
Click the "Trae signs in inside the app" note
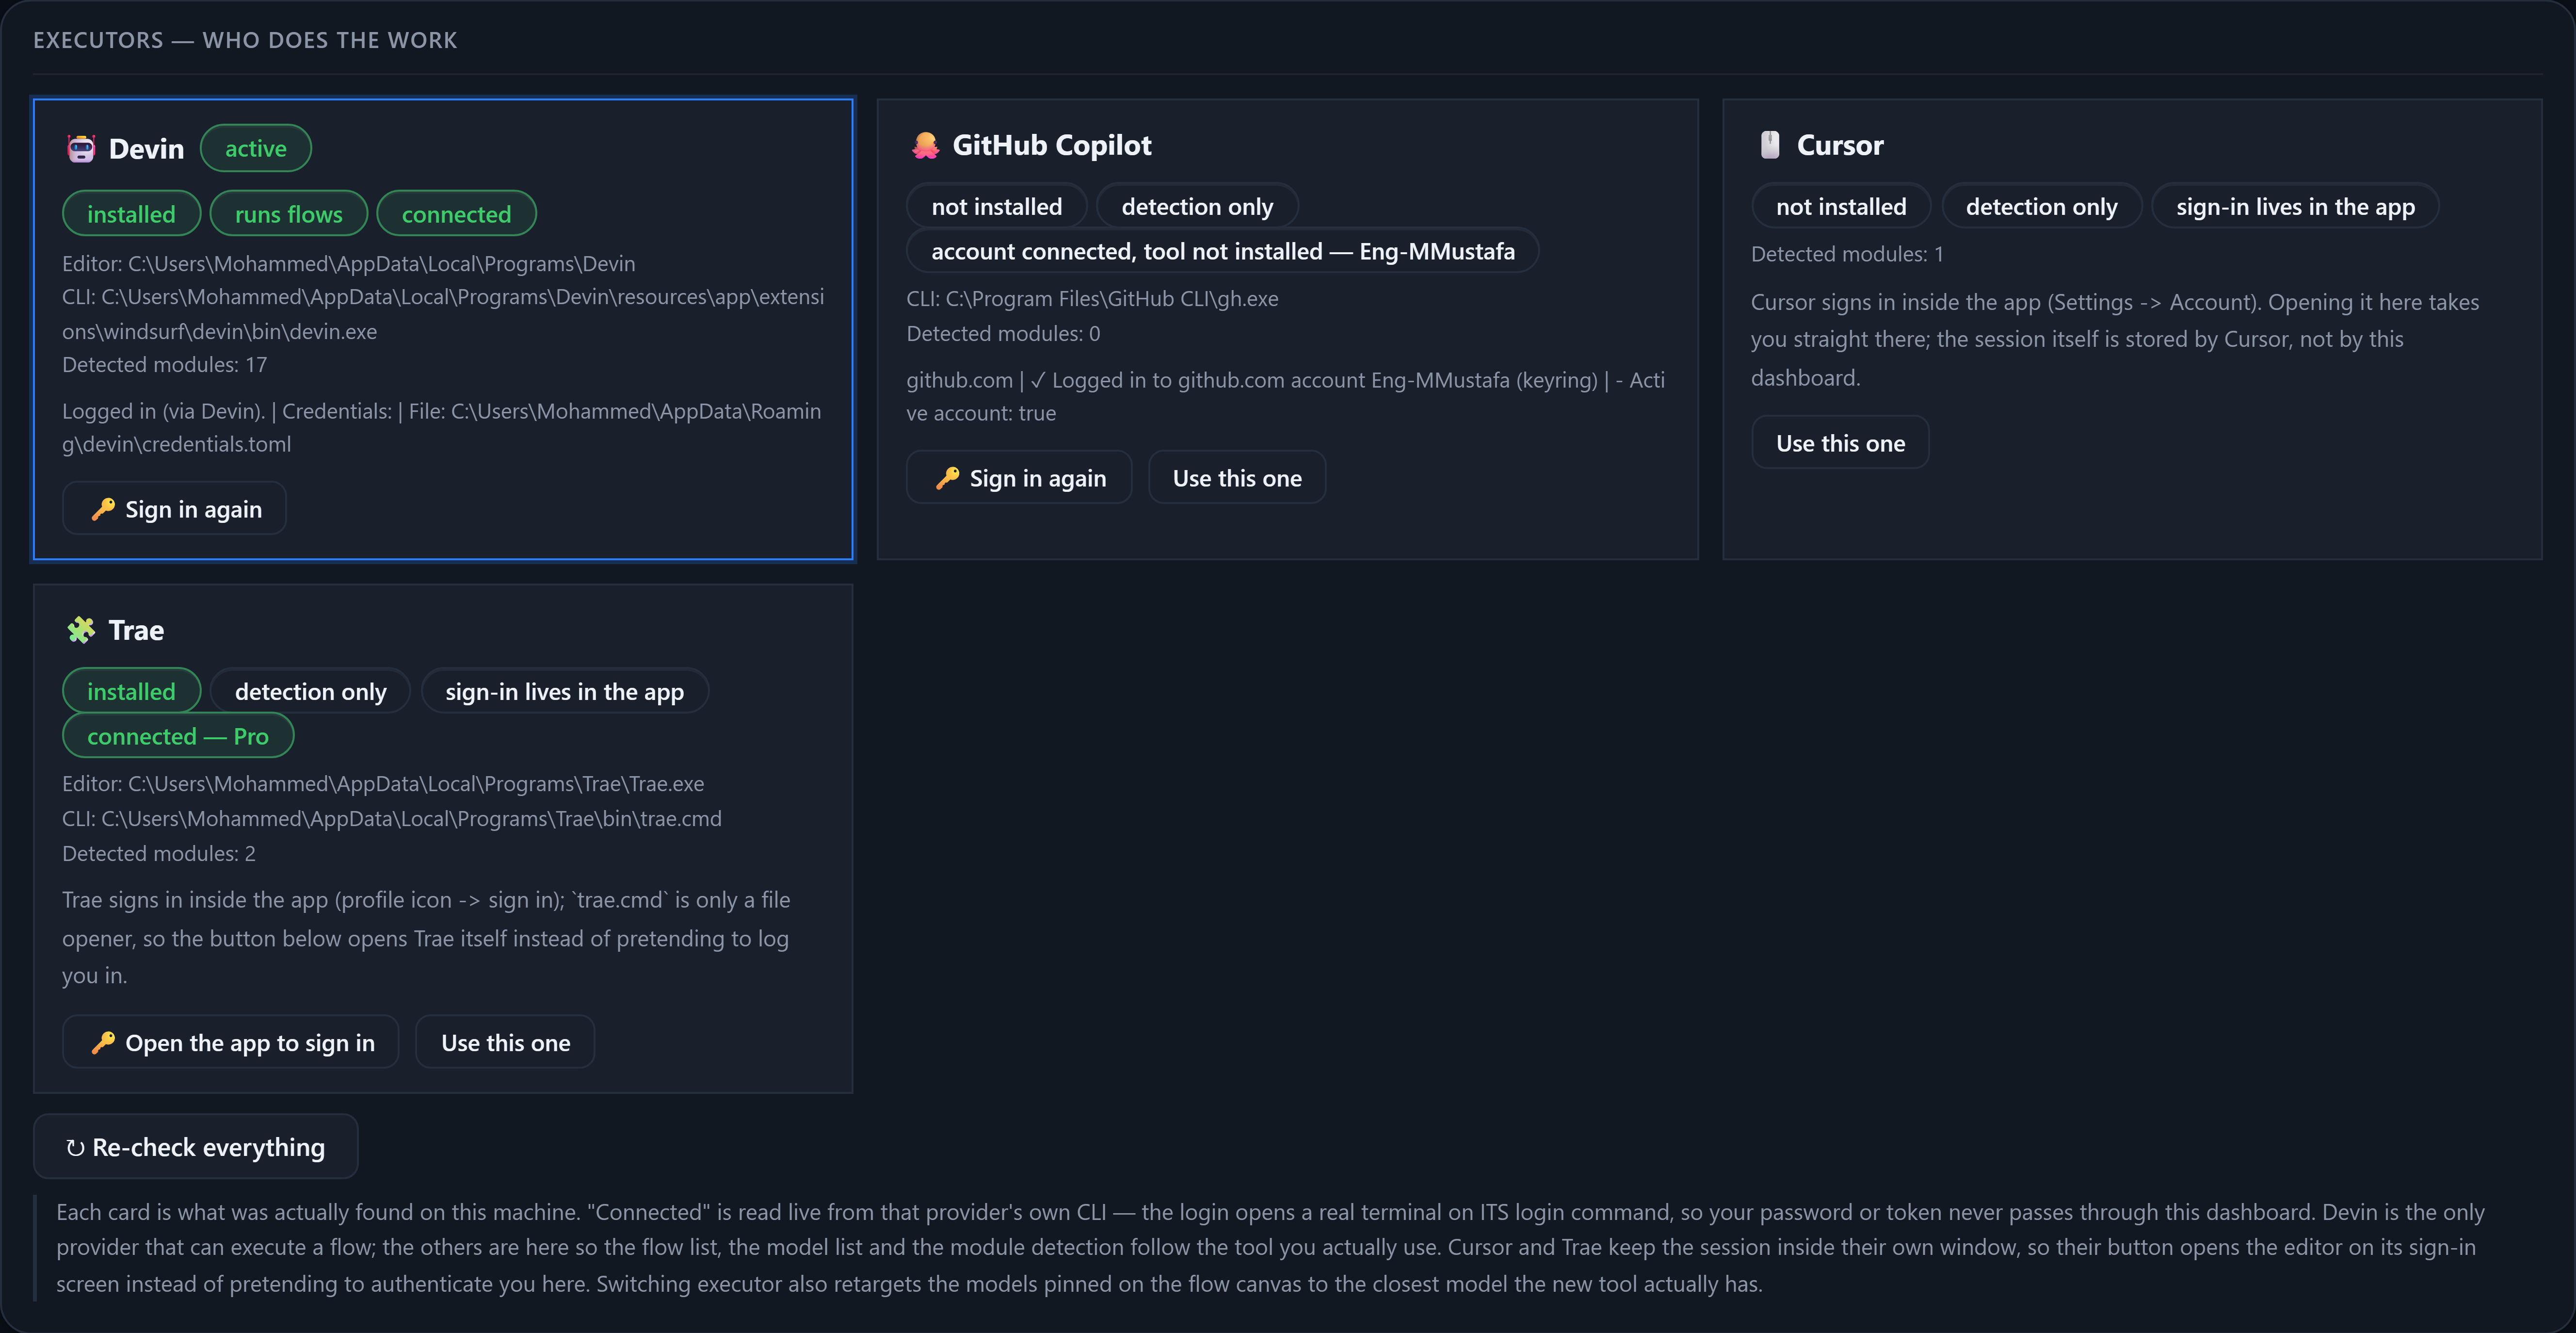(x=426, y=937)
